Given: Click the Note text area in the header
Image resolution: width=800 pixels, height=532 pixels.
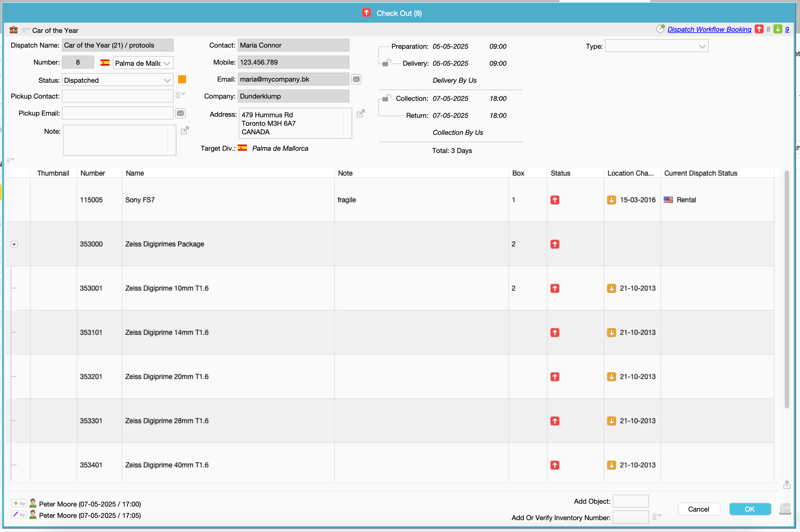Looking at the screenshot, I should pos(119,140).
